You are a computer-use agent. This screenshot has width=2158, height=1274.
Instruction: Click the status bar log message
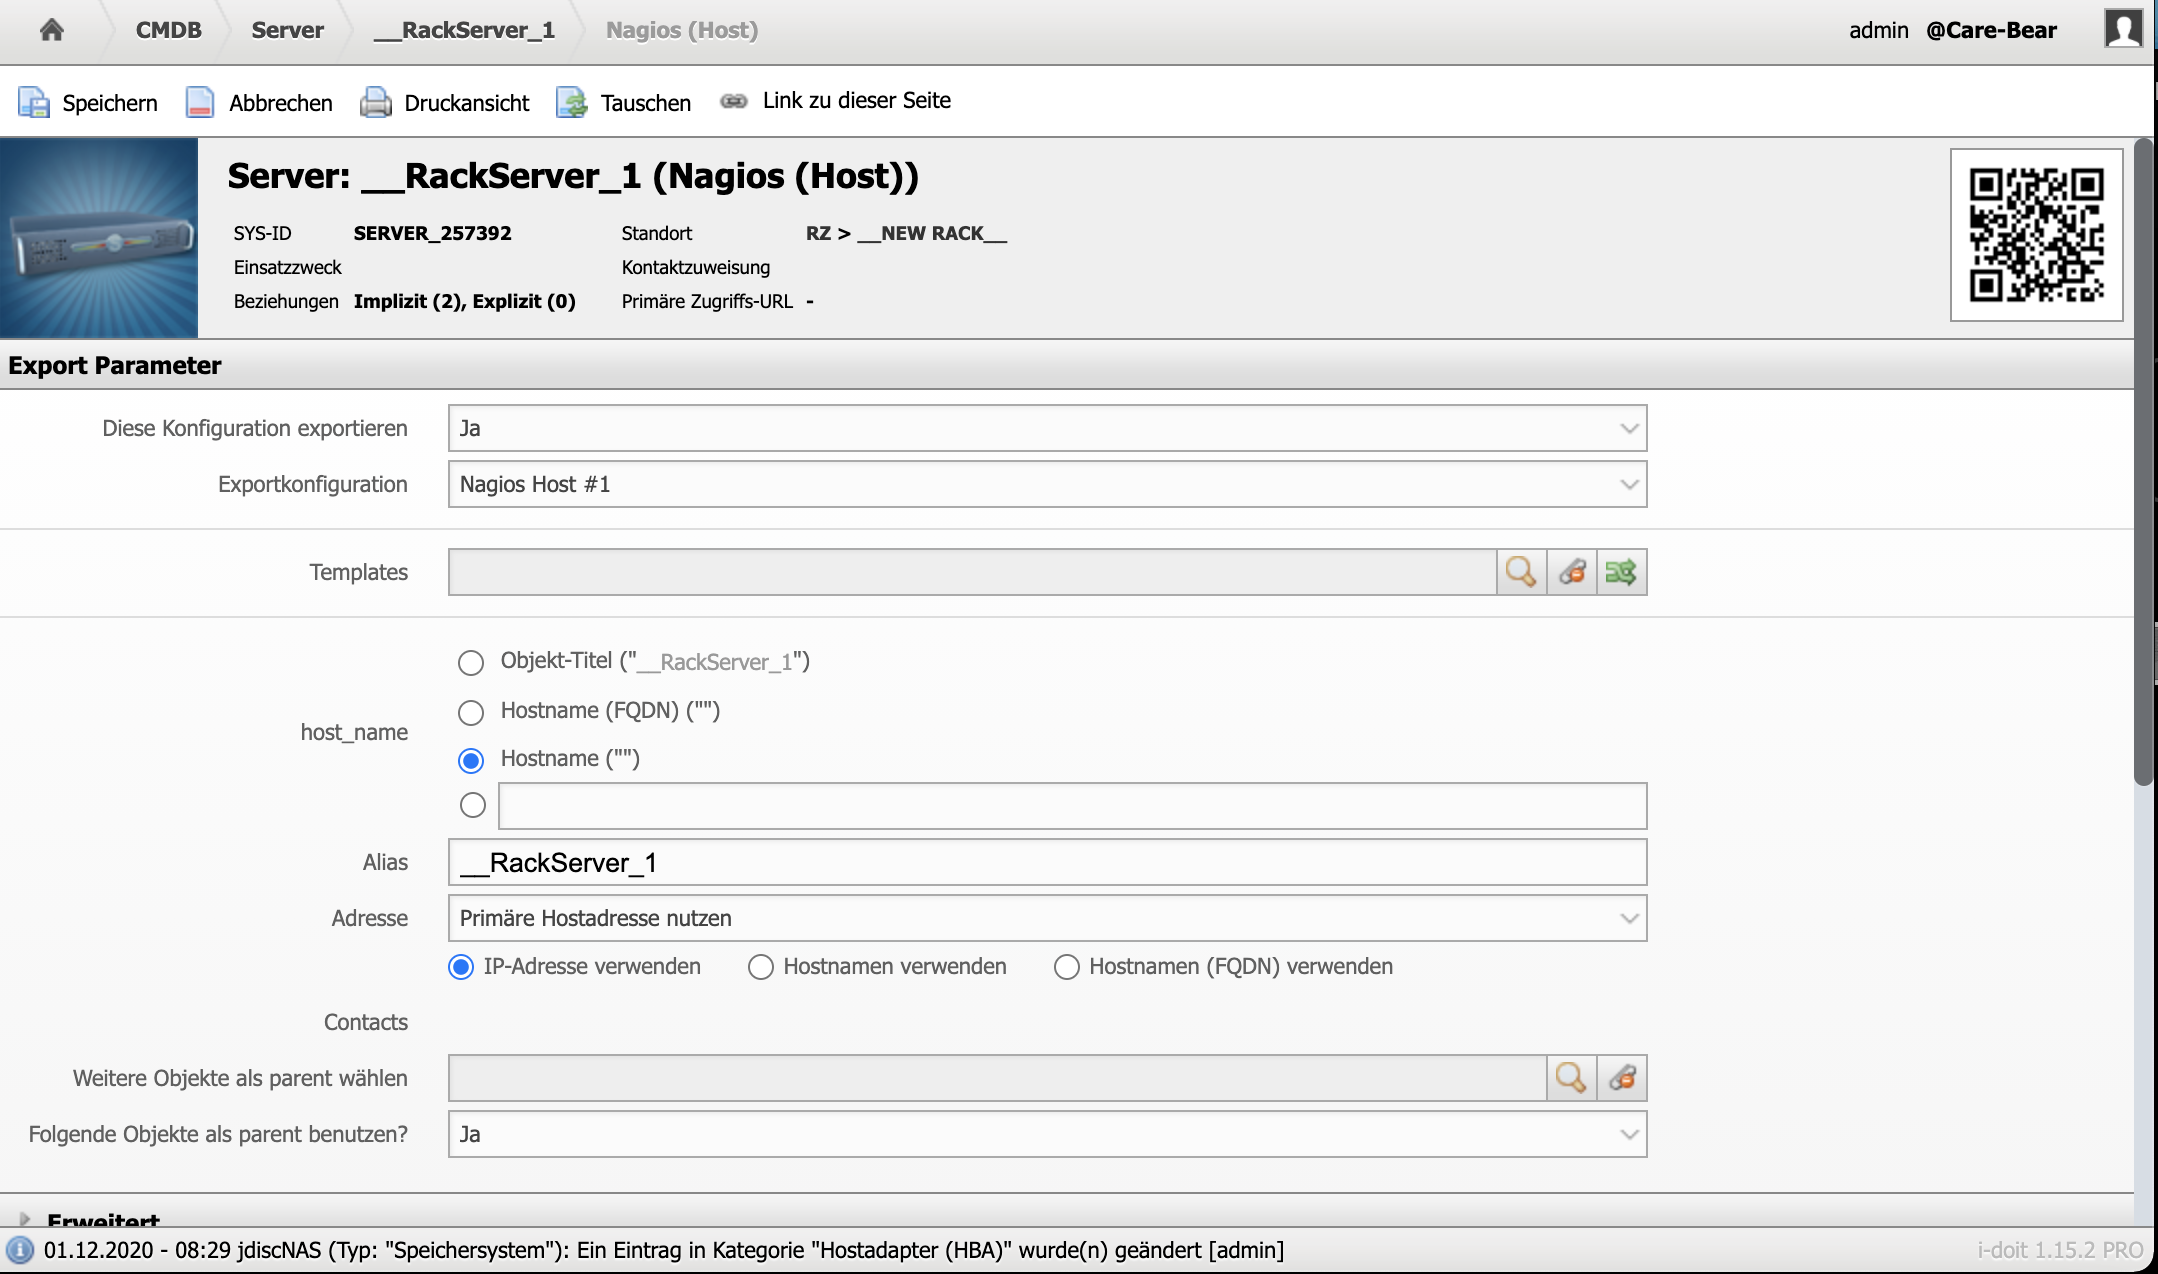click(x=664, y=1250)
